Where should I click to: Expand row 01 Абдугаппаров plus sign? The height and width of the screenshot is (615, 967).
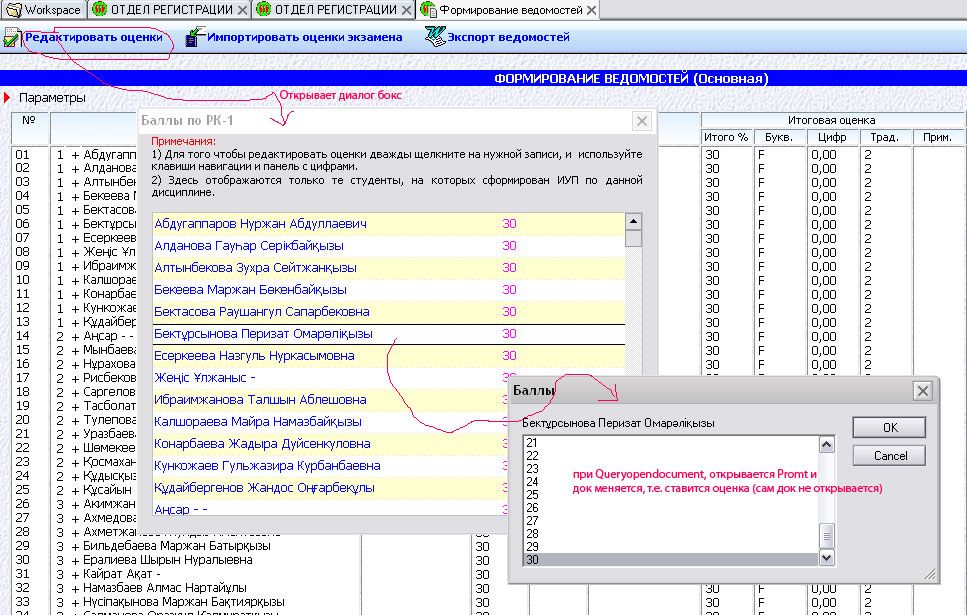75,155
